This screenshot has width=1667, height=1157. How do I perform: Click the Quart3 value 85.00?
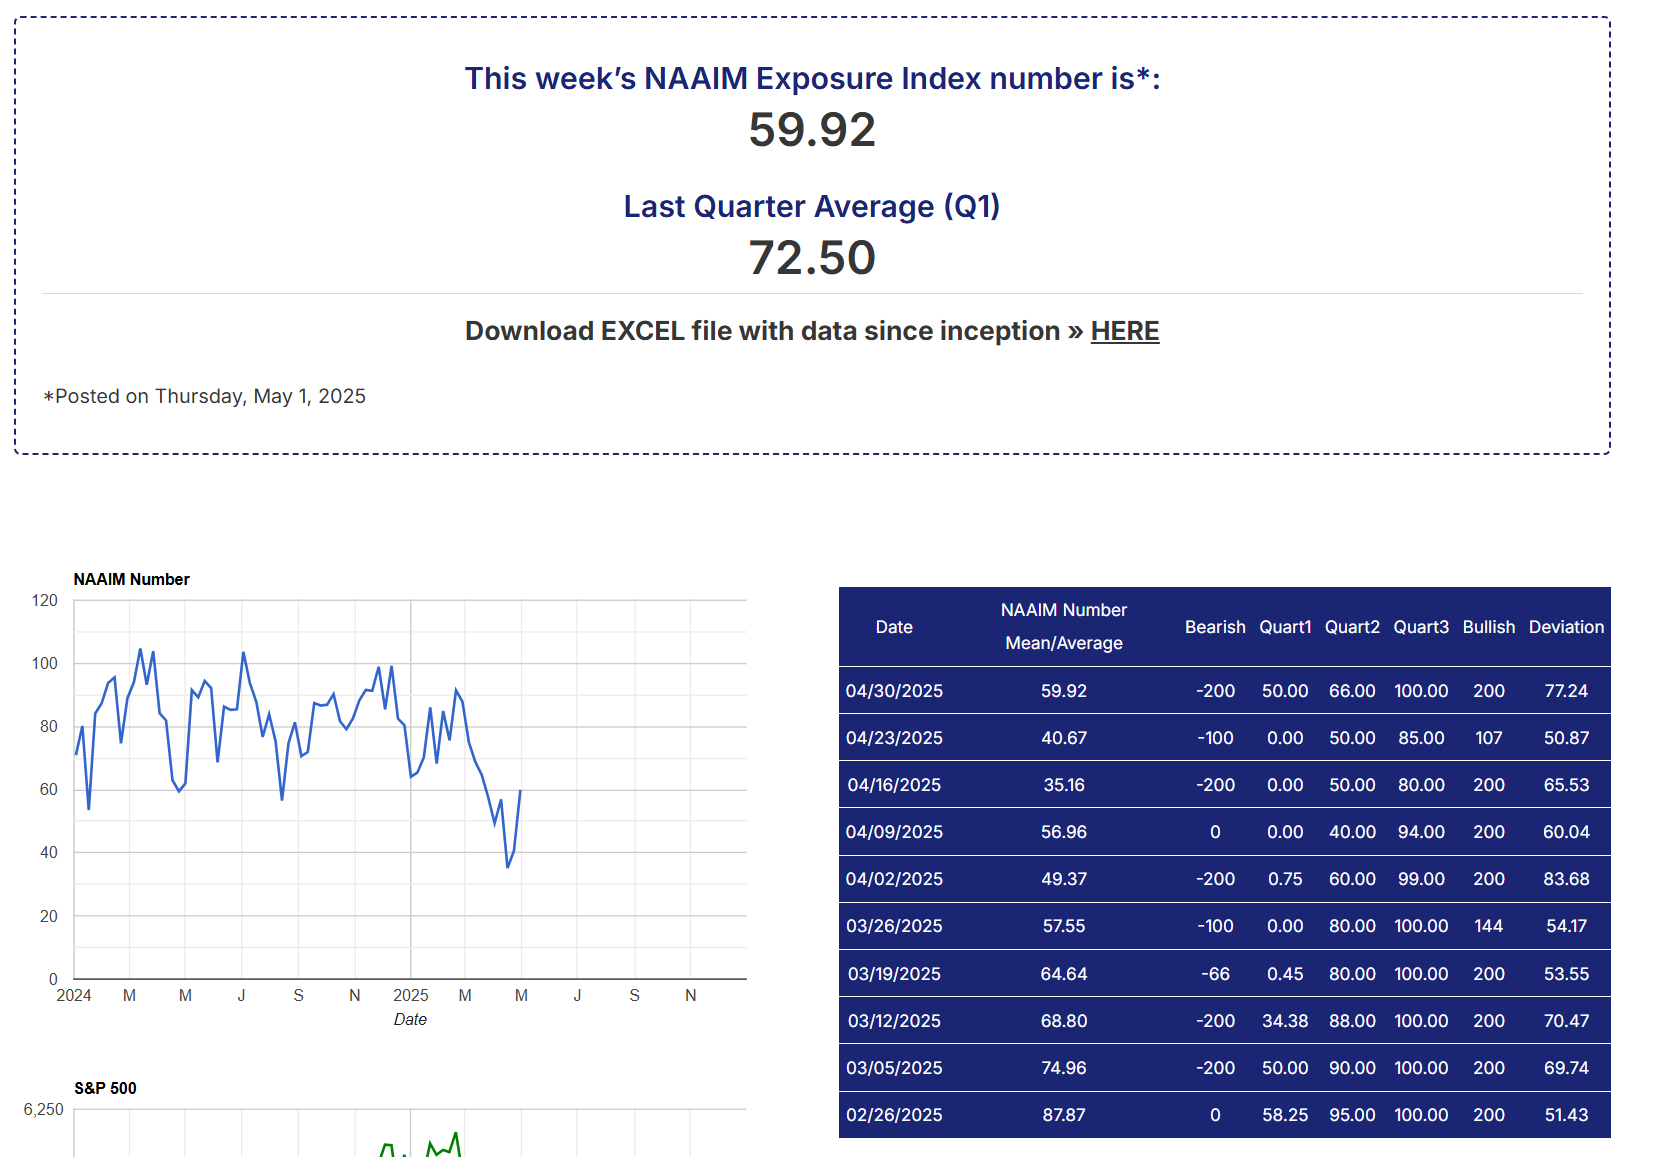(x=1421, y=738)
